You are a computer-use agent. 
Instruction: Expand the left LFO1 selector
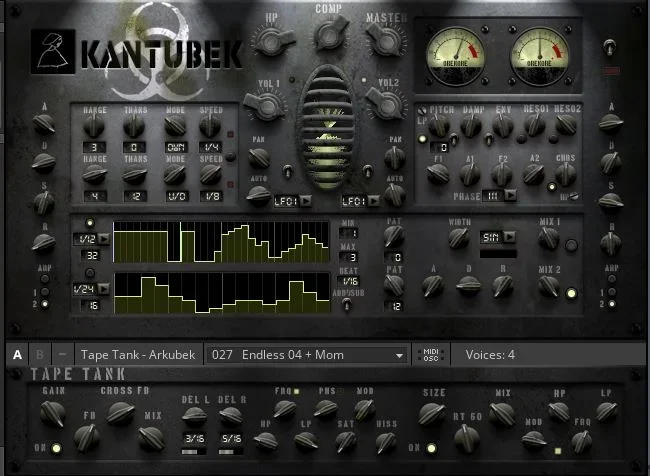point(291,201)
